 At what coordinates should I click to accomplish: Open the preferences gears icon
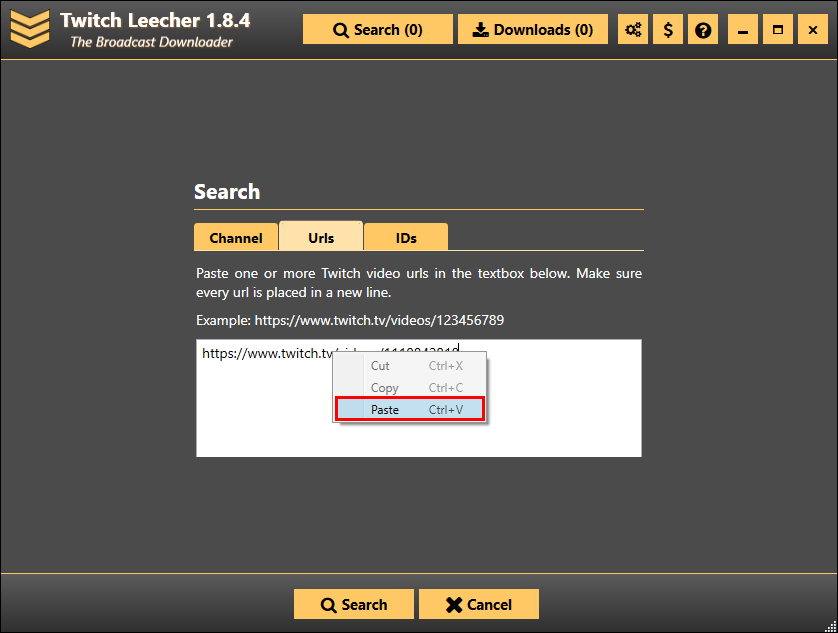click(633, 29)
